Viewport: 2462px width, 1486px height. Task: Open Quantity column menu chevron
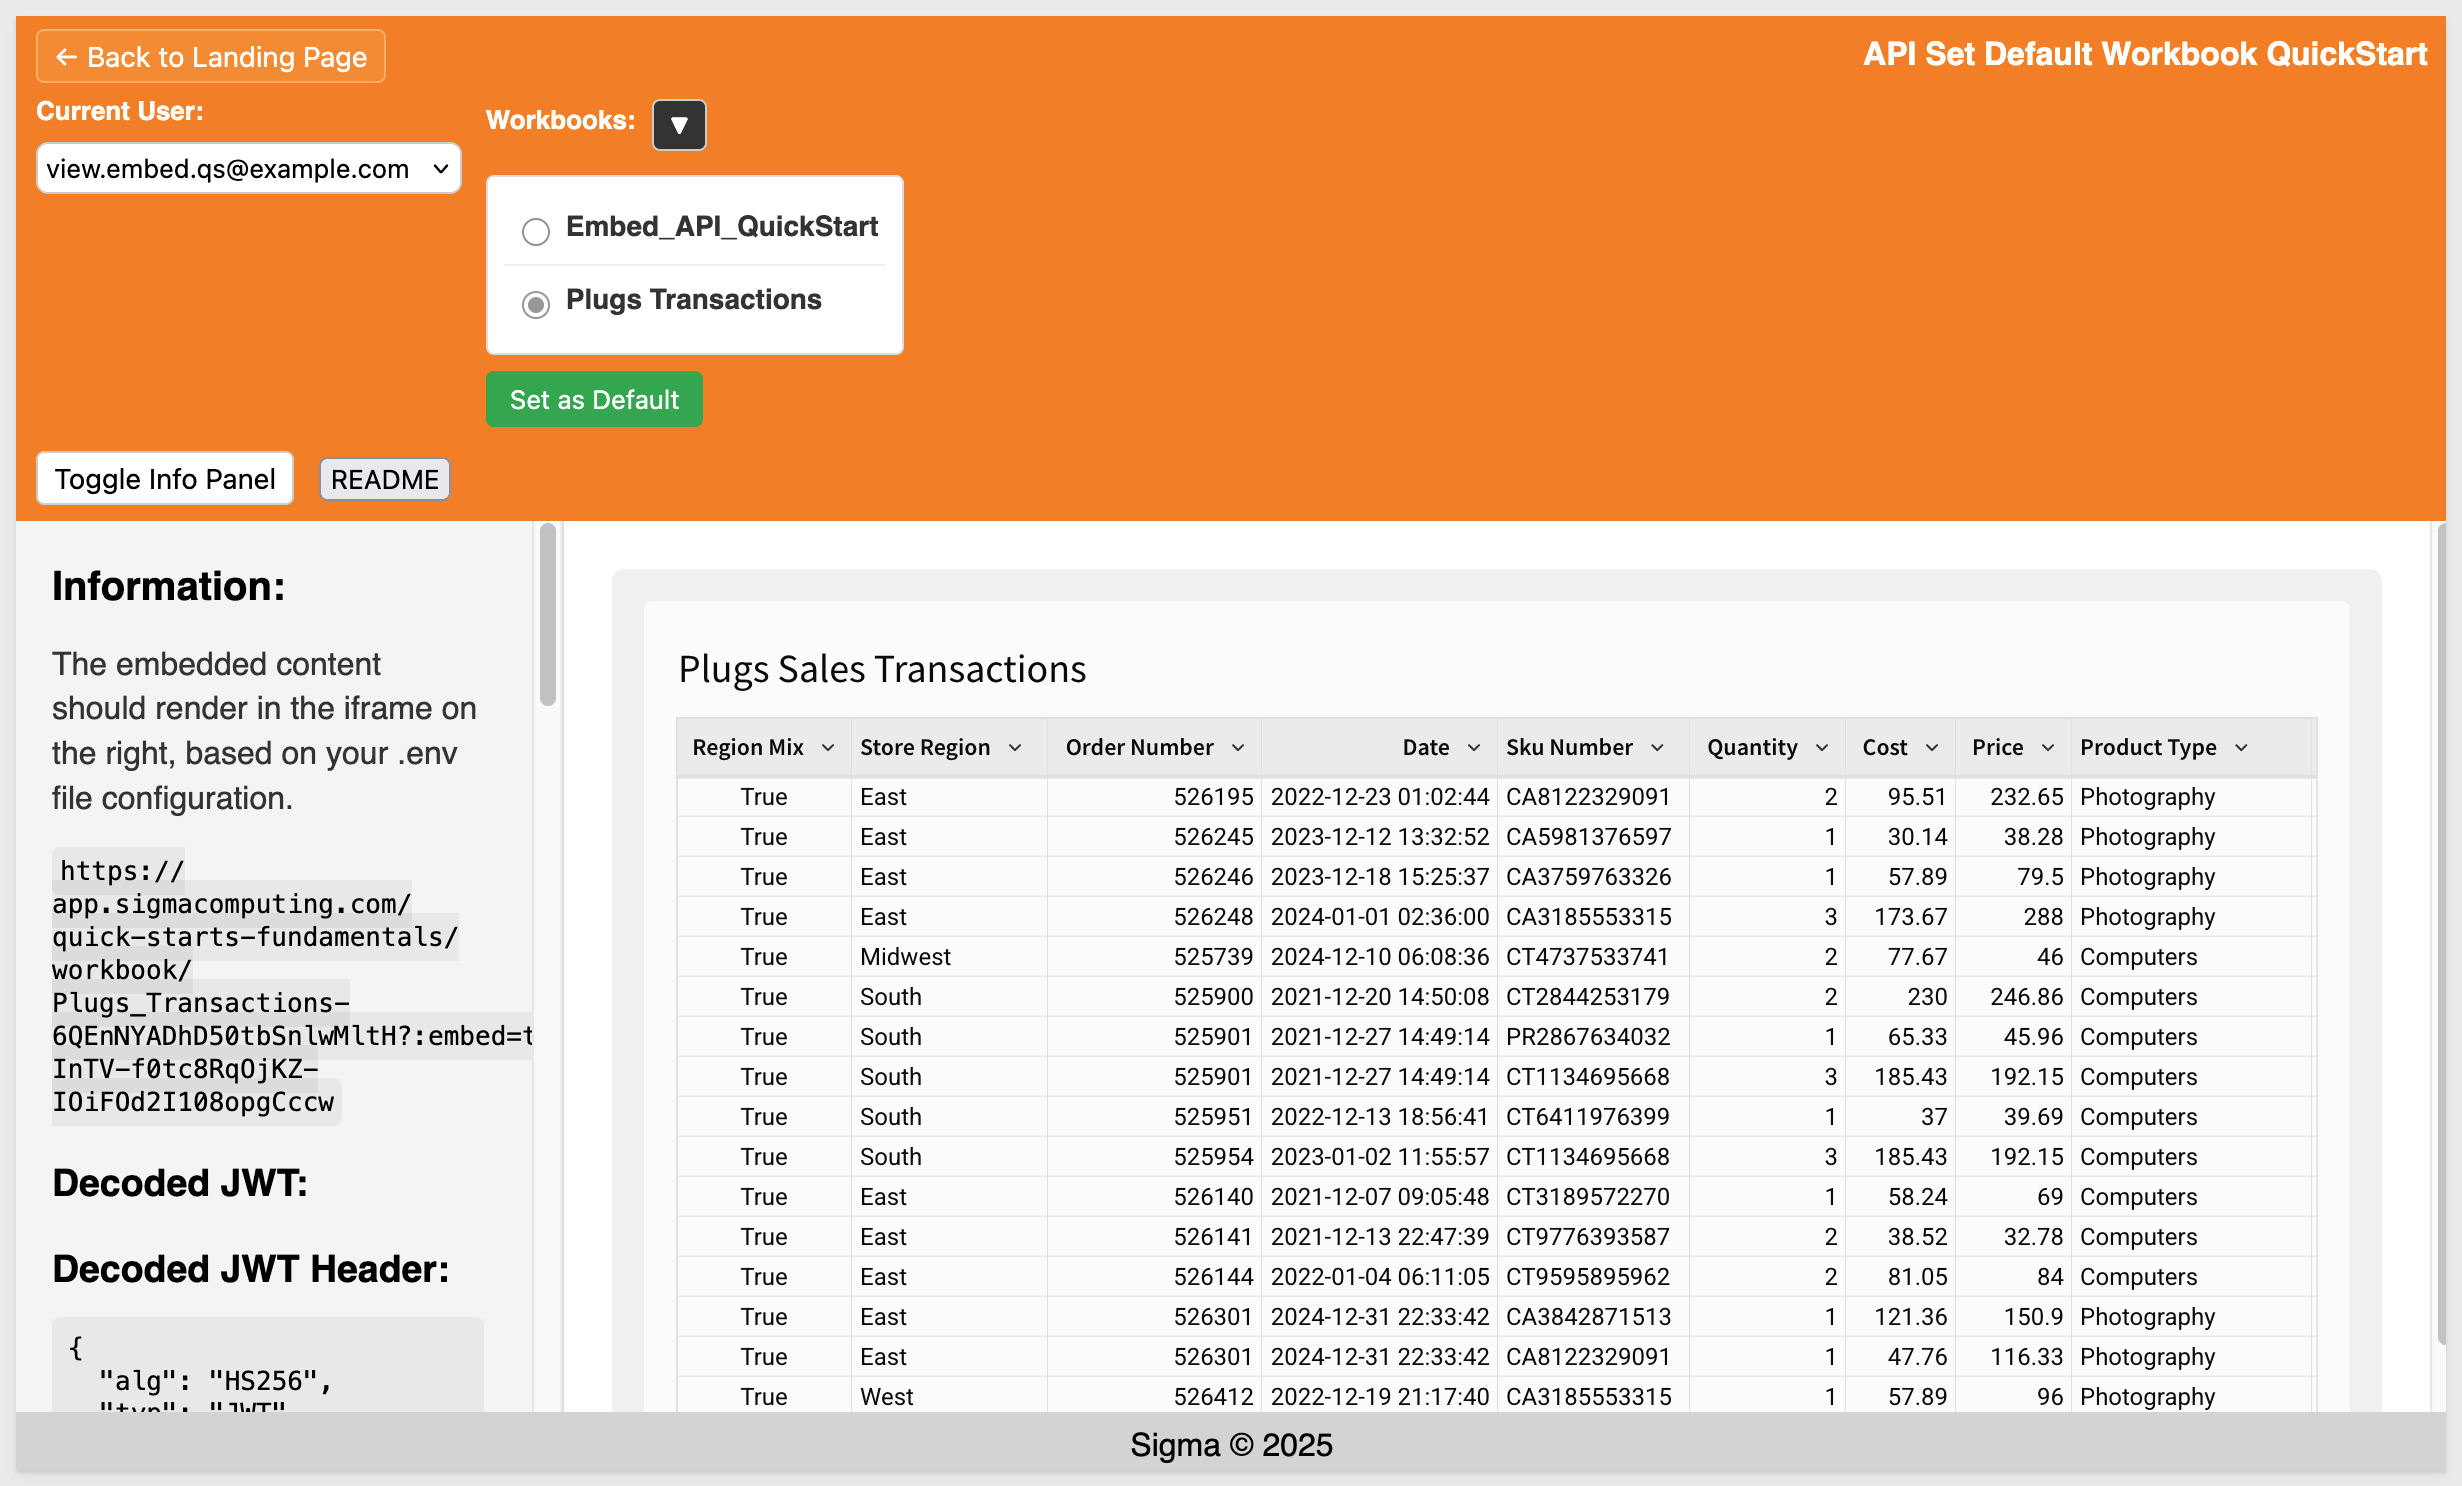(1822, 748)
